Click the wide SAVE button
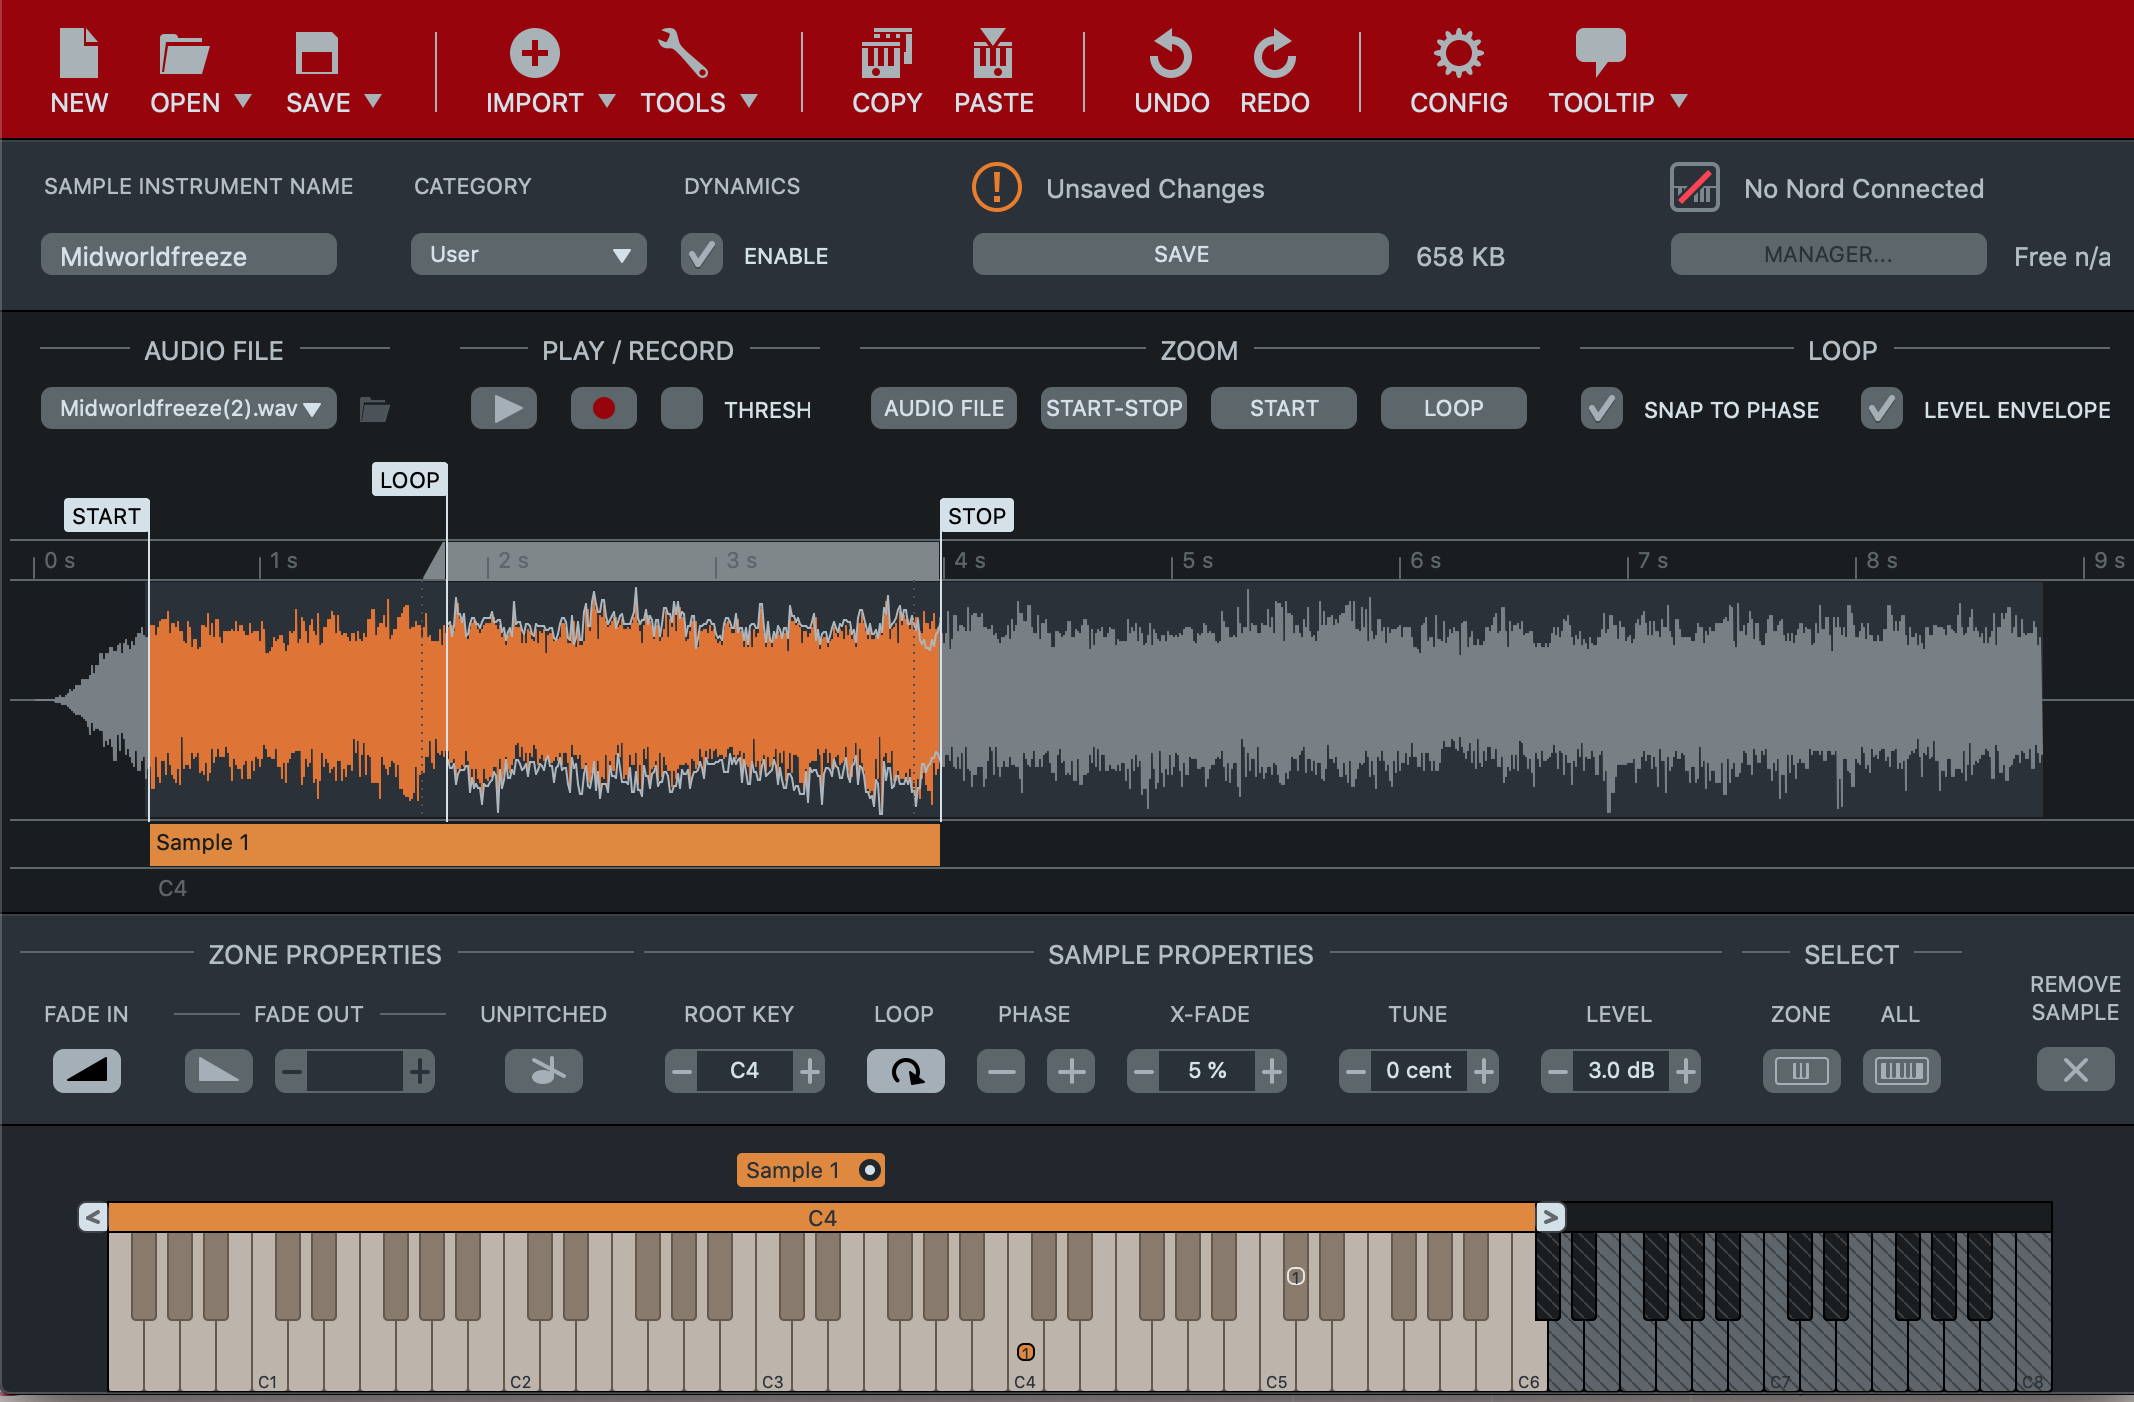 pos(1181,254)
